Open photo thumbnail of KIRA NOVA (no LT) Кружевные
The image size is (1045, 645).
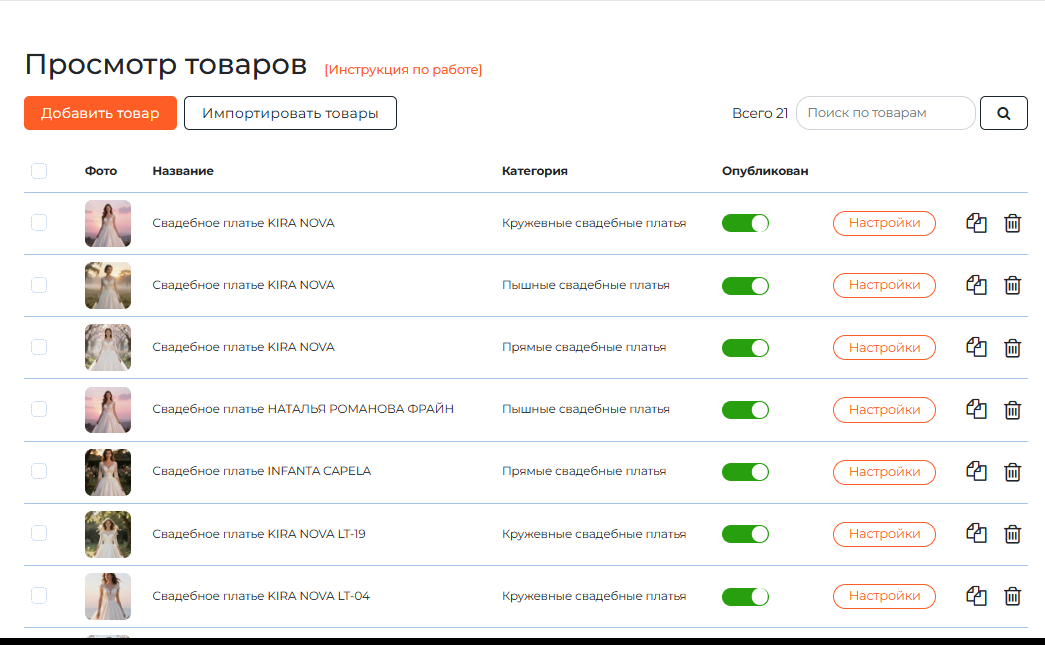(108, 223)
